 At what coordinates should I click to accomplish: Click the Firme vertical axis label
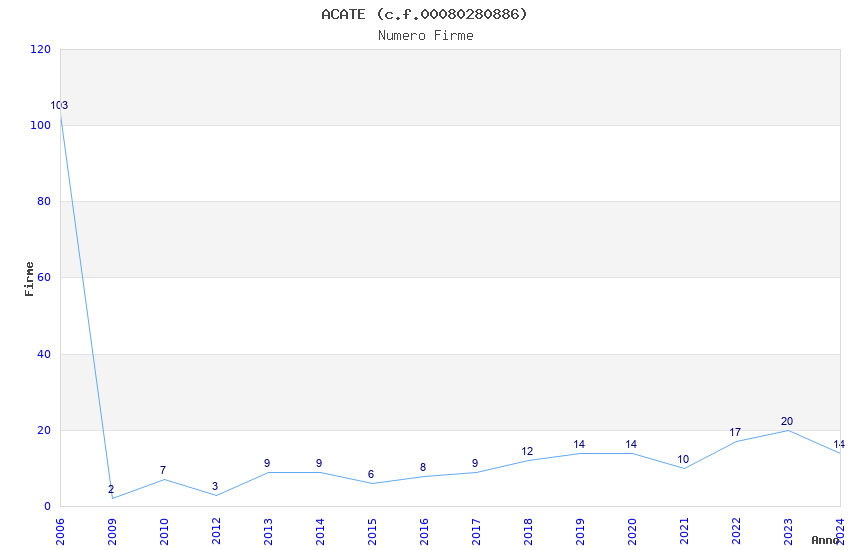click(29, 279)
